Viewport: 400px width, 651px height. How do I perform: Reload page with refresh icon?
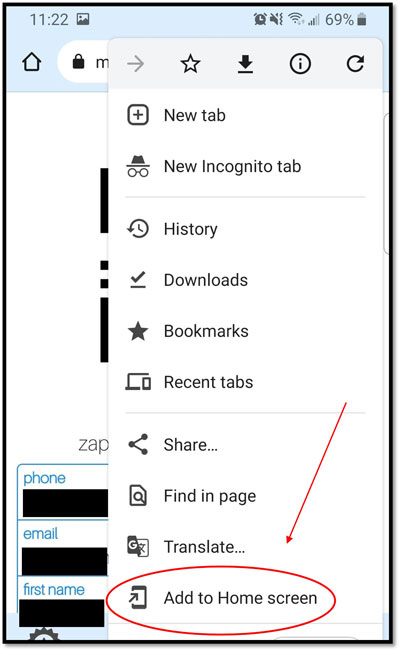(x=355, y=64)
